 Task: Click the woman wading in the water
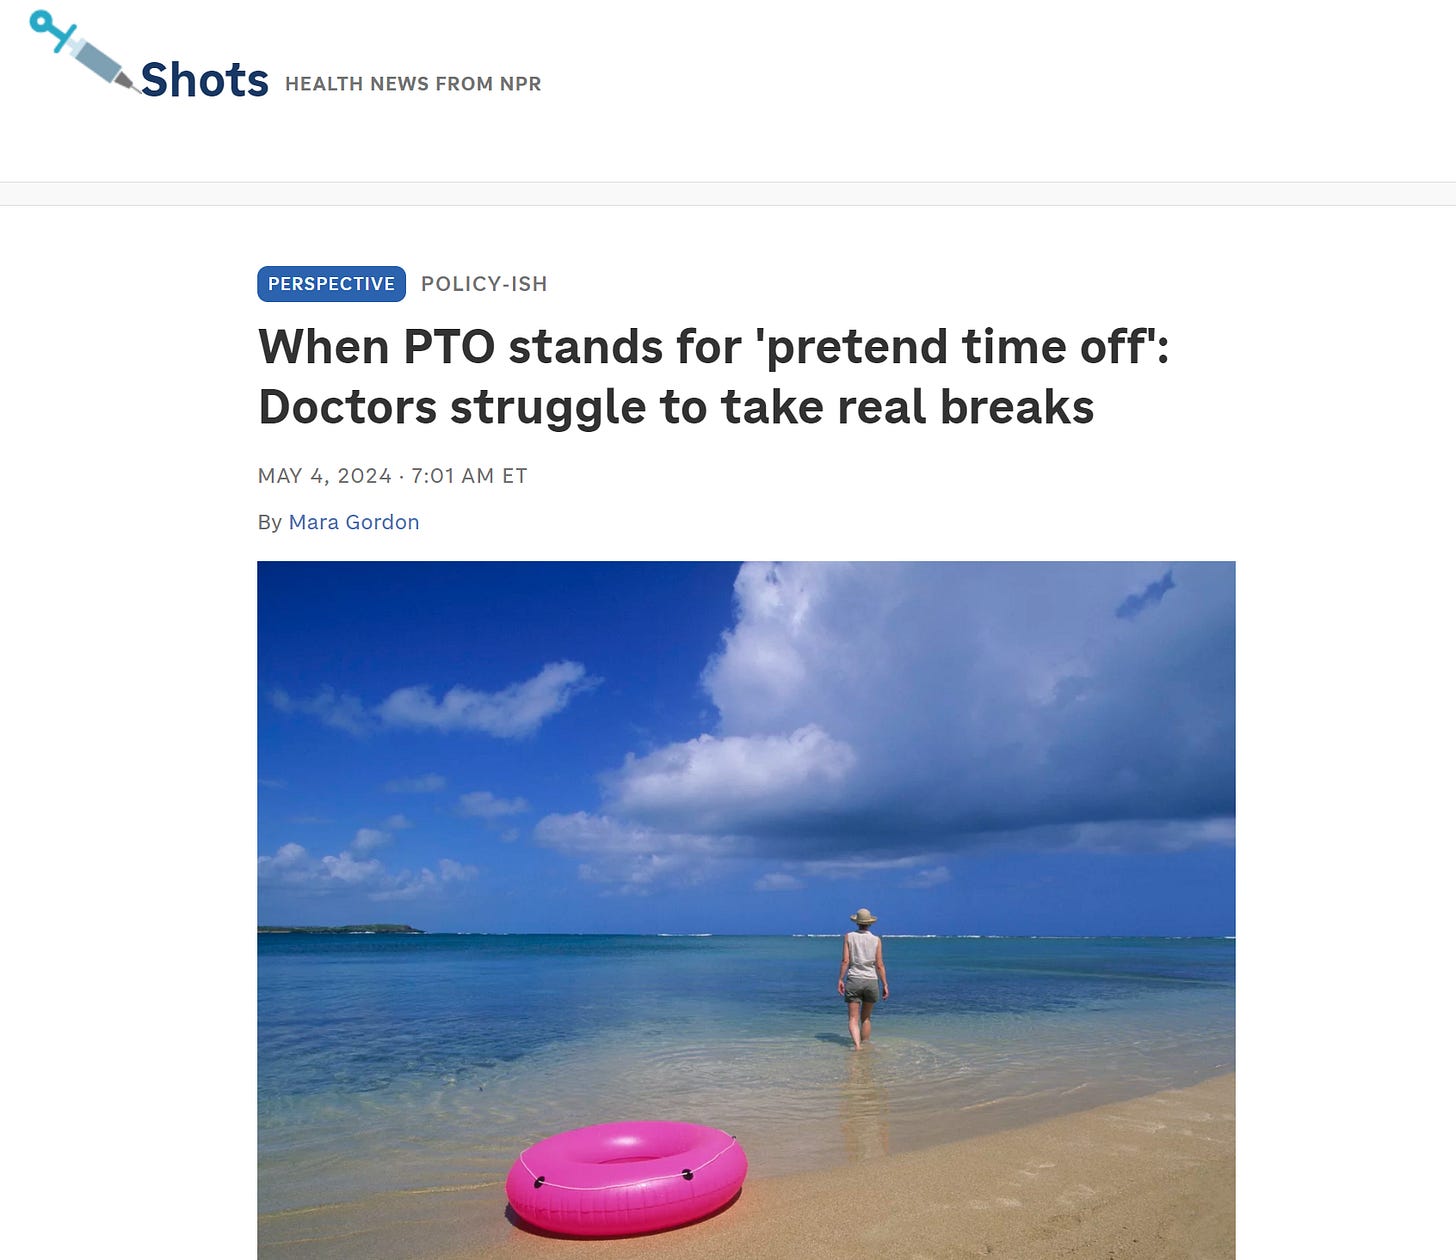pos(862,979)
